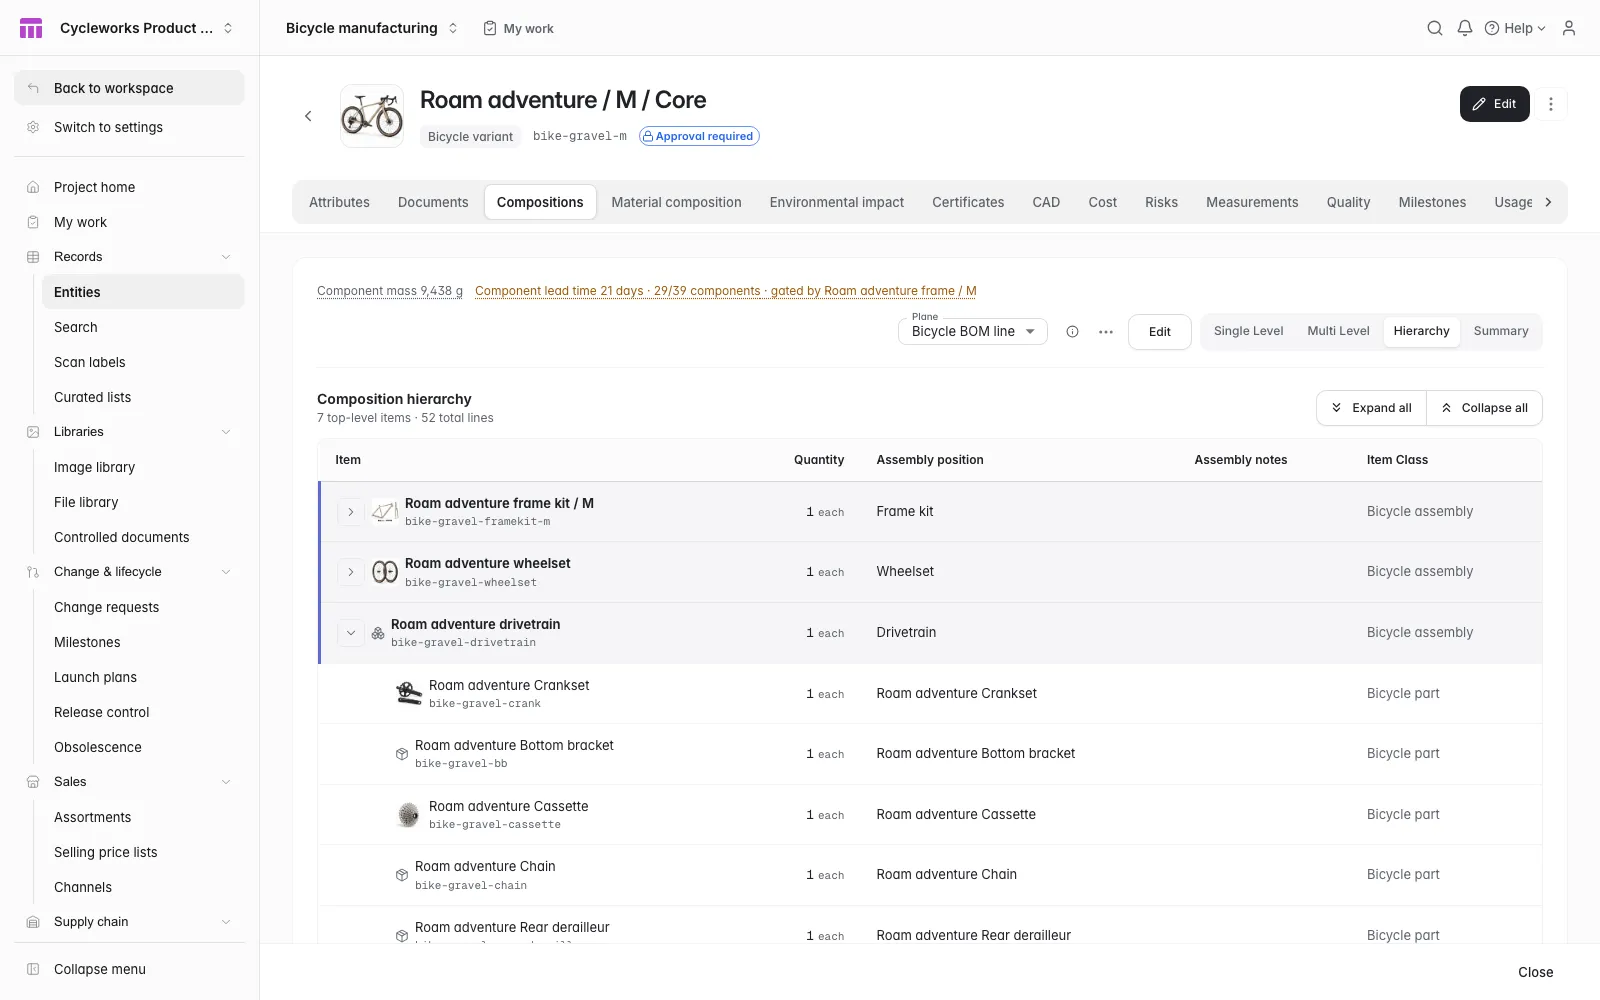Image resolution: width=1600 pixels, height=1000 pixels.
Task: Switch to Single Level view
Action: 1248,331
